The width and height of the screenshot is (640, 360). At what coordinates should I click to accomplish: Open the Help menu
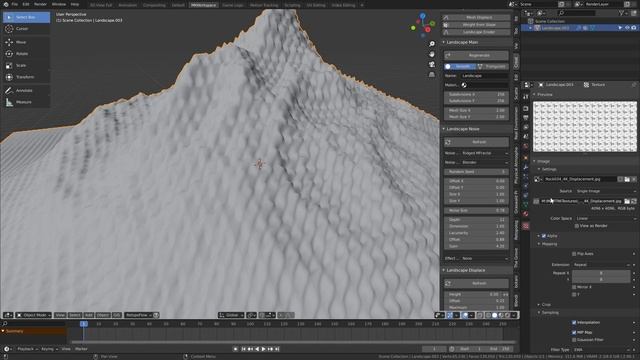click(75, 4)
